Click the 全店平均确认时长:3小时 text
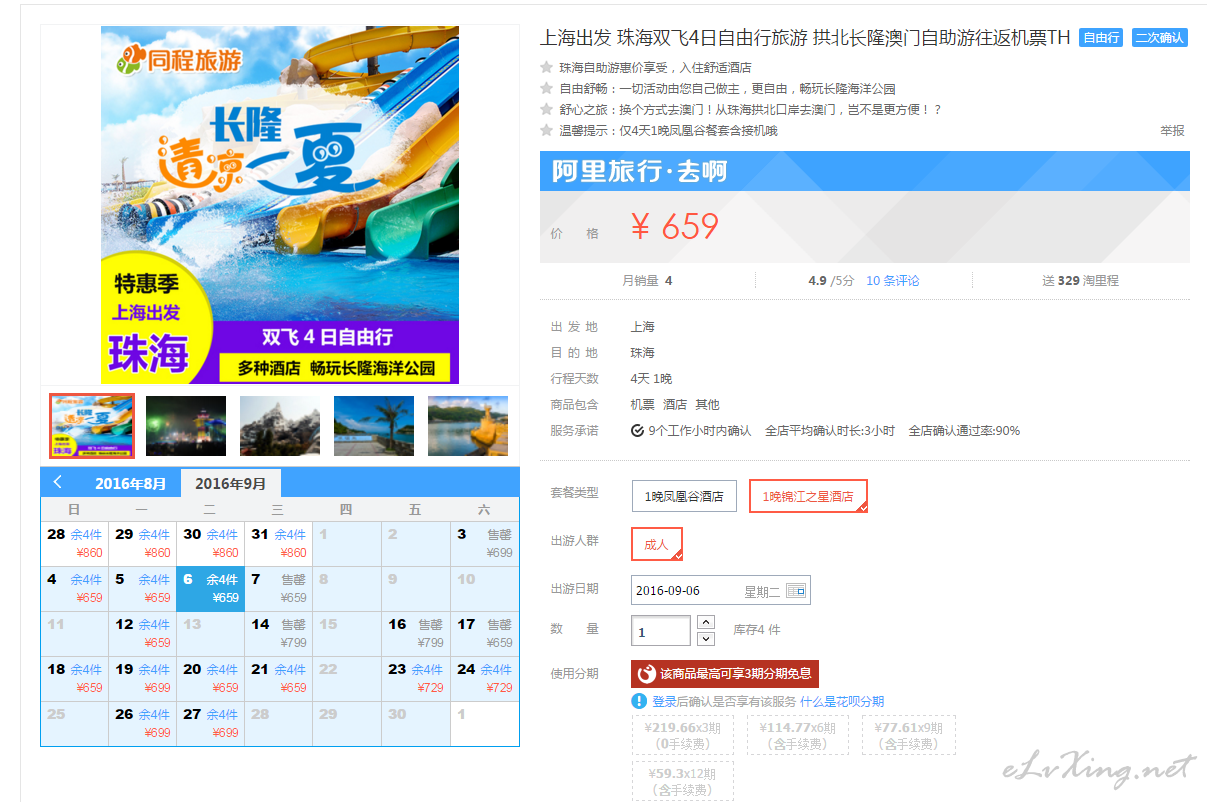The width and height of the screenshot is (1207, 802). 830,431
